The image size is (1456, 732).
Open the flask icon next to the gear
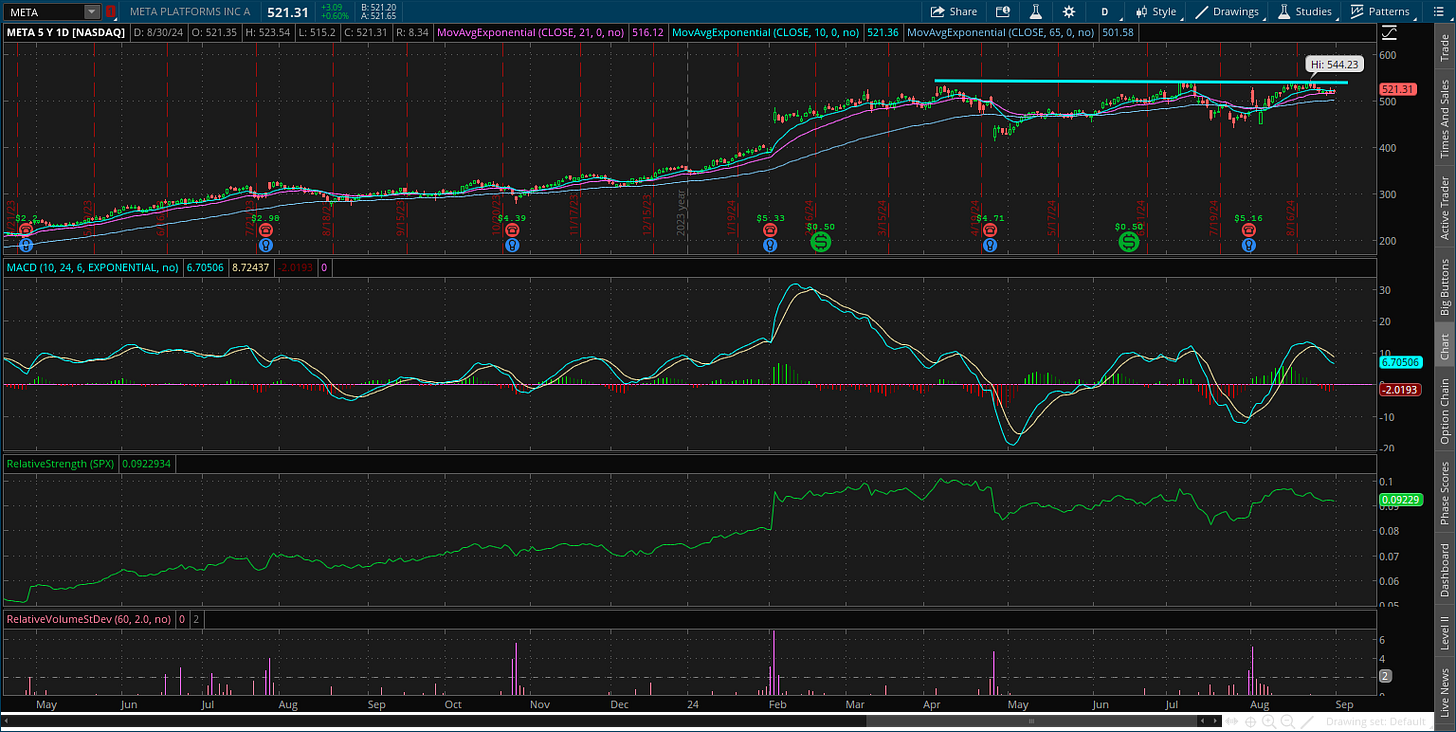(1036, 12)
